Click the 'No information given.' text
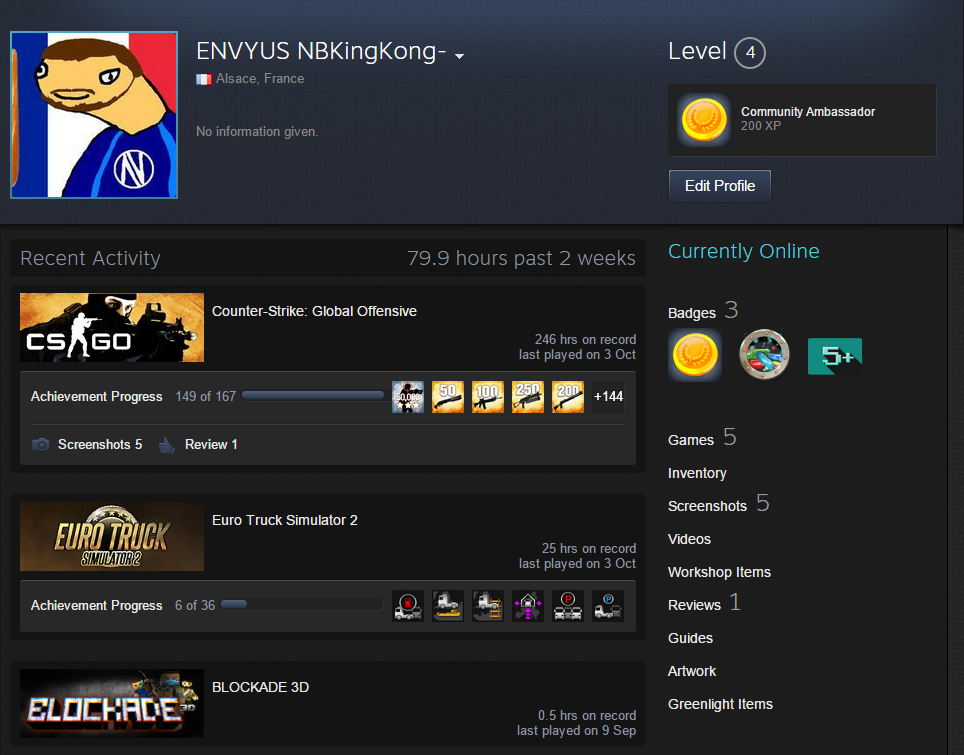 point(257,132)
